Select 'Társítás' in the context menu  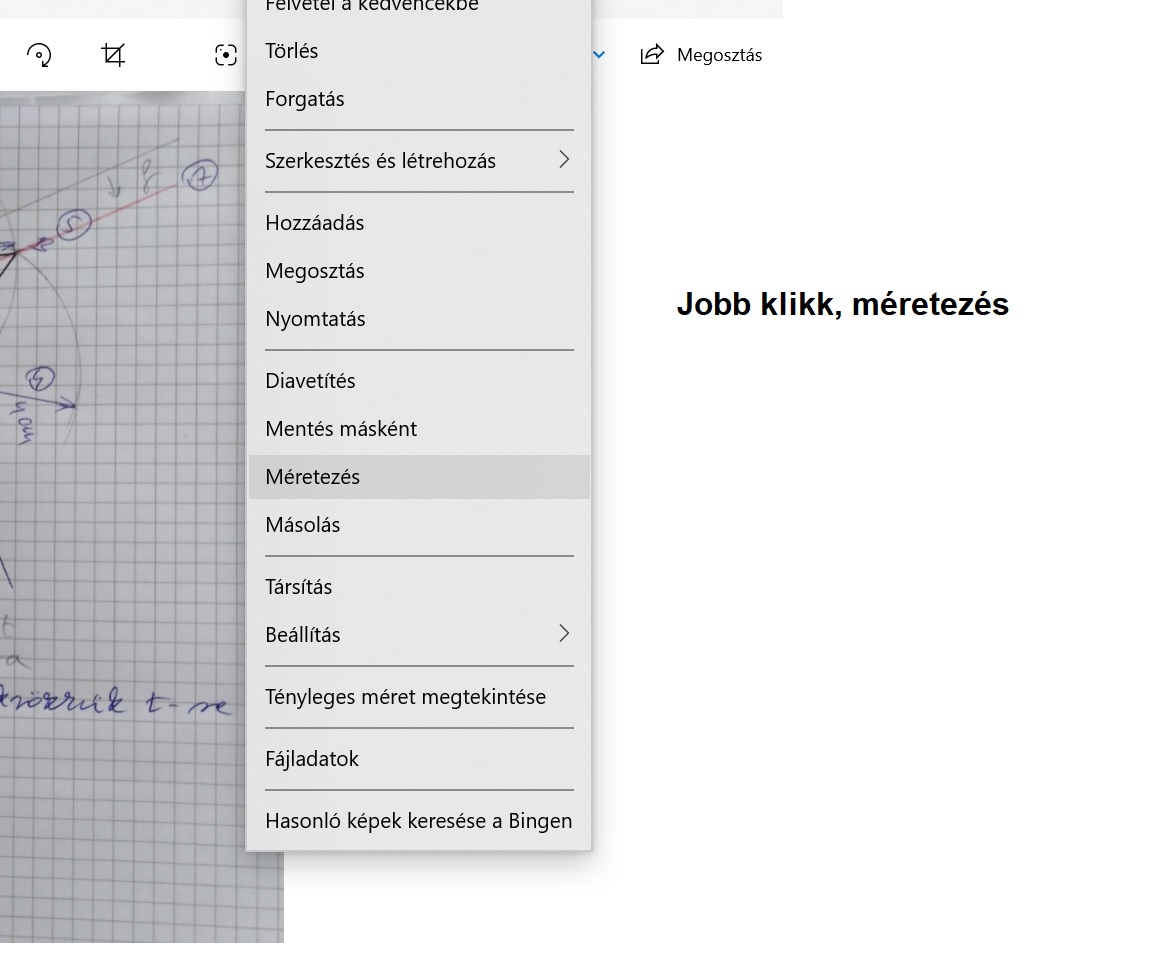299,587
